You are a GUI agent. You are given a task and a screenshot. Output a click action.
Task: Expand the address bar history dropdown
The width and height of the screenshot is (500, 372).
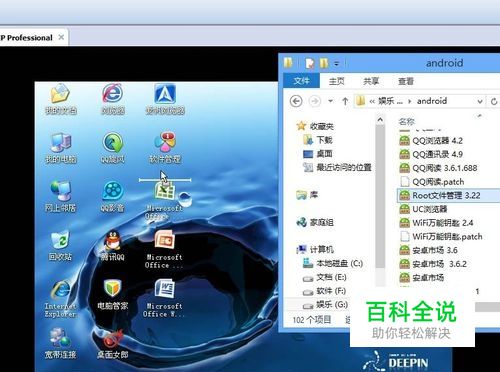(x=480, y=101)
